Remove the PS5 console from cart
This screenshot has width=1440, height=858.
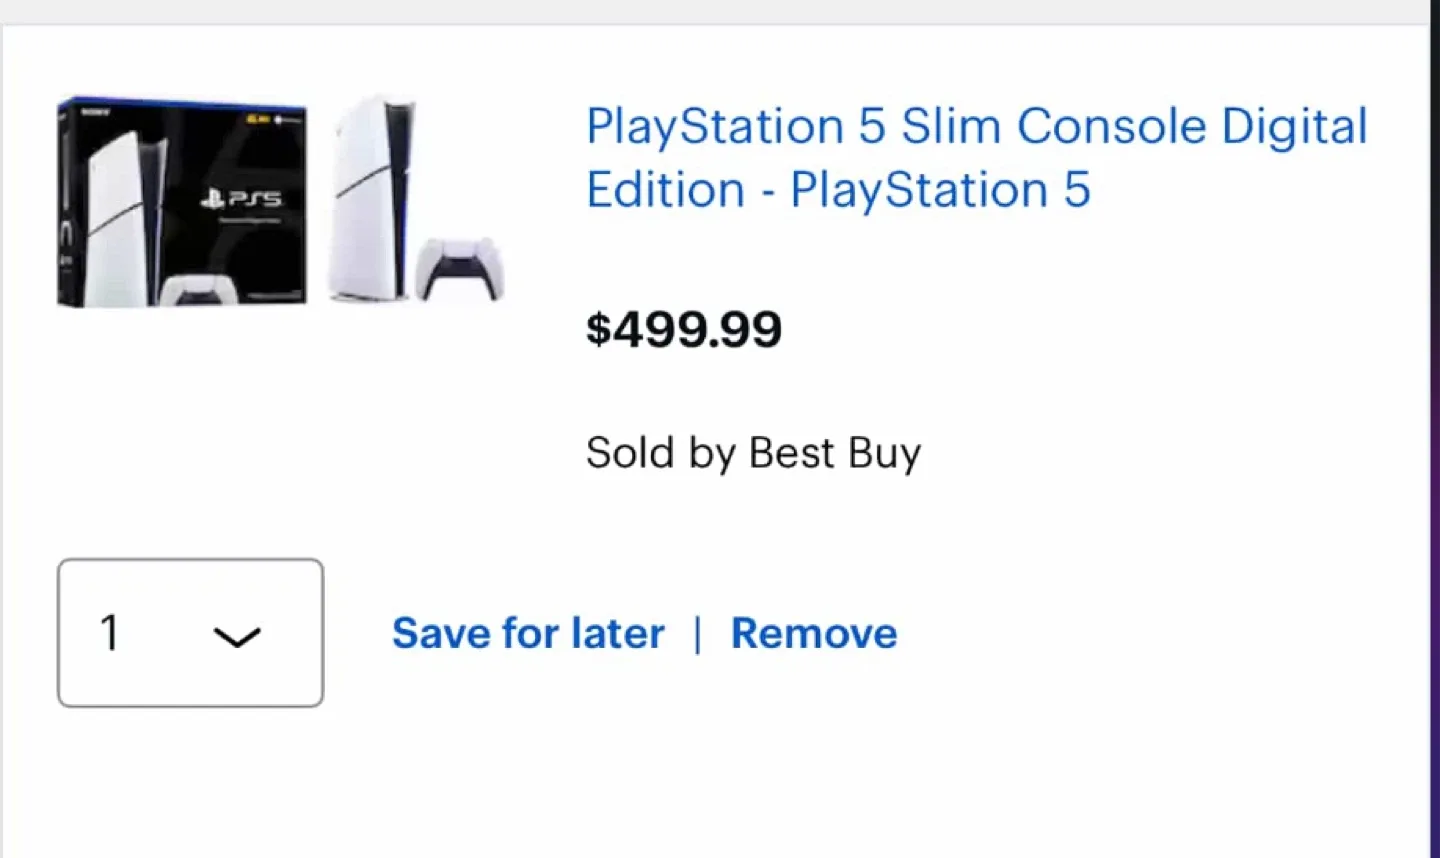814,633
